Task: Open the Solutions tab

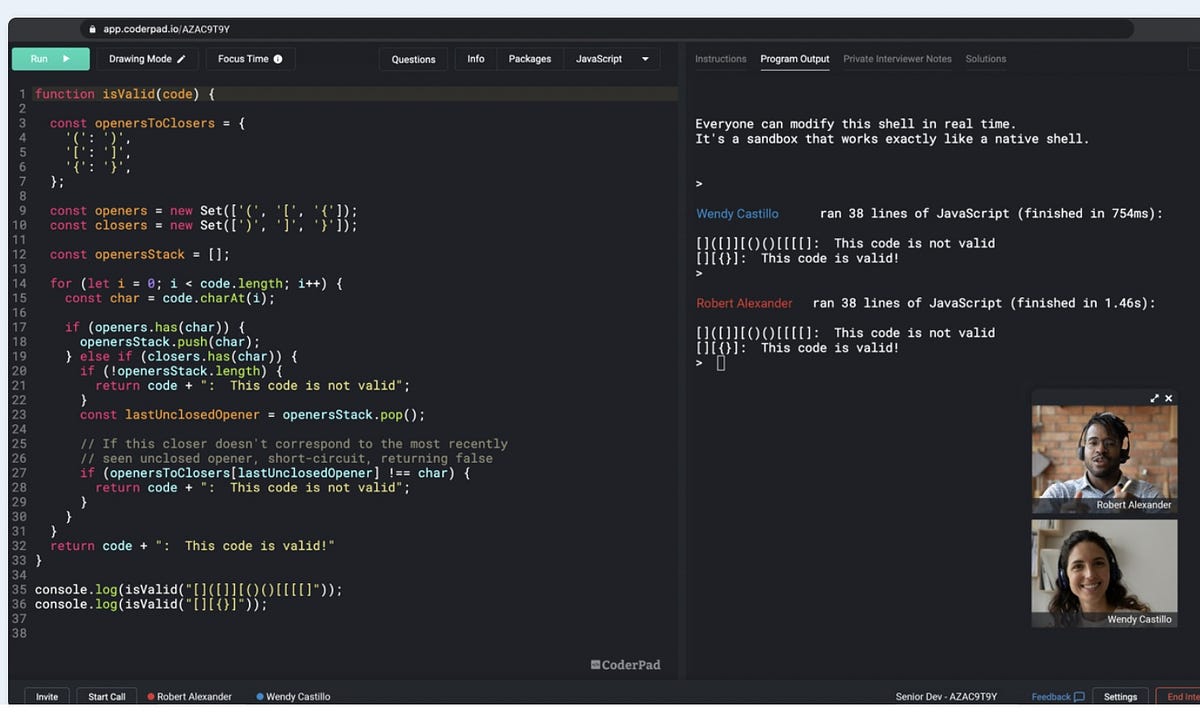Action: (x=986, y=59)
